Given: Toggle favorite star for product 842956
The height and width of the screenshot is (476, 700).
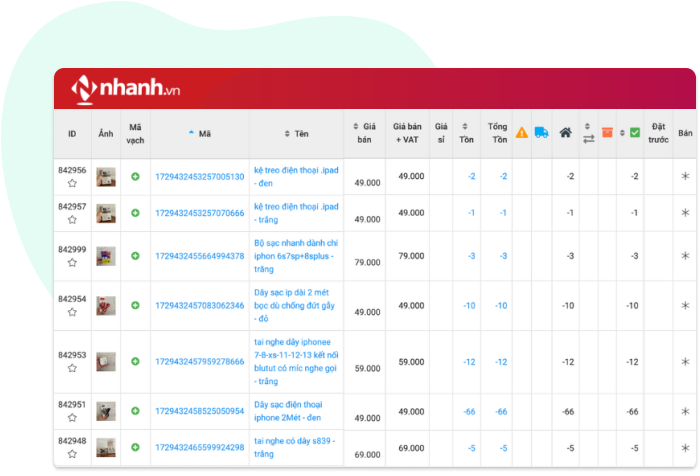Looking at the screenshot, I should (x=72, y=184).
